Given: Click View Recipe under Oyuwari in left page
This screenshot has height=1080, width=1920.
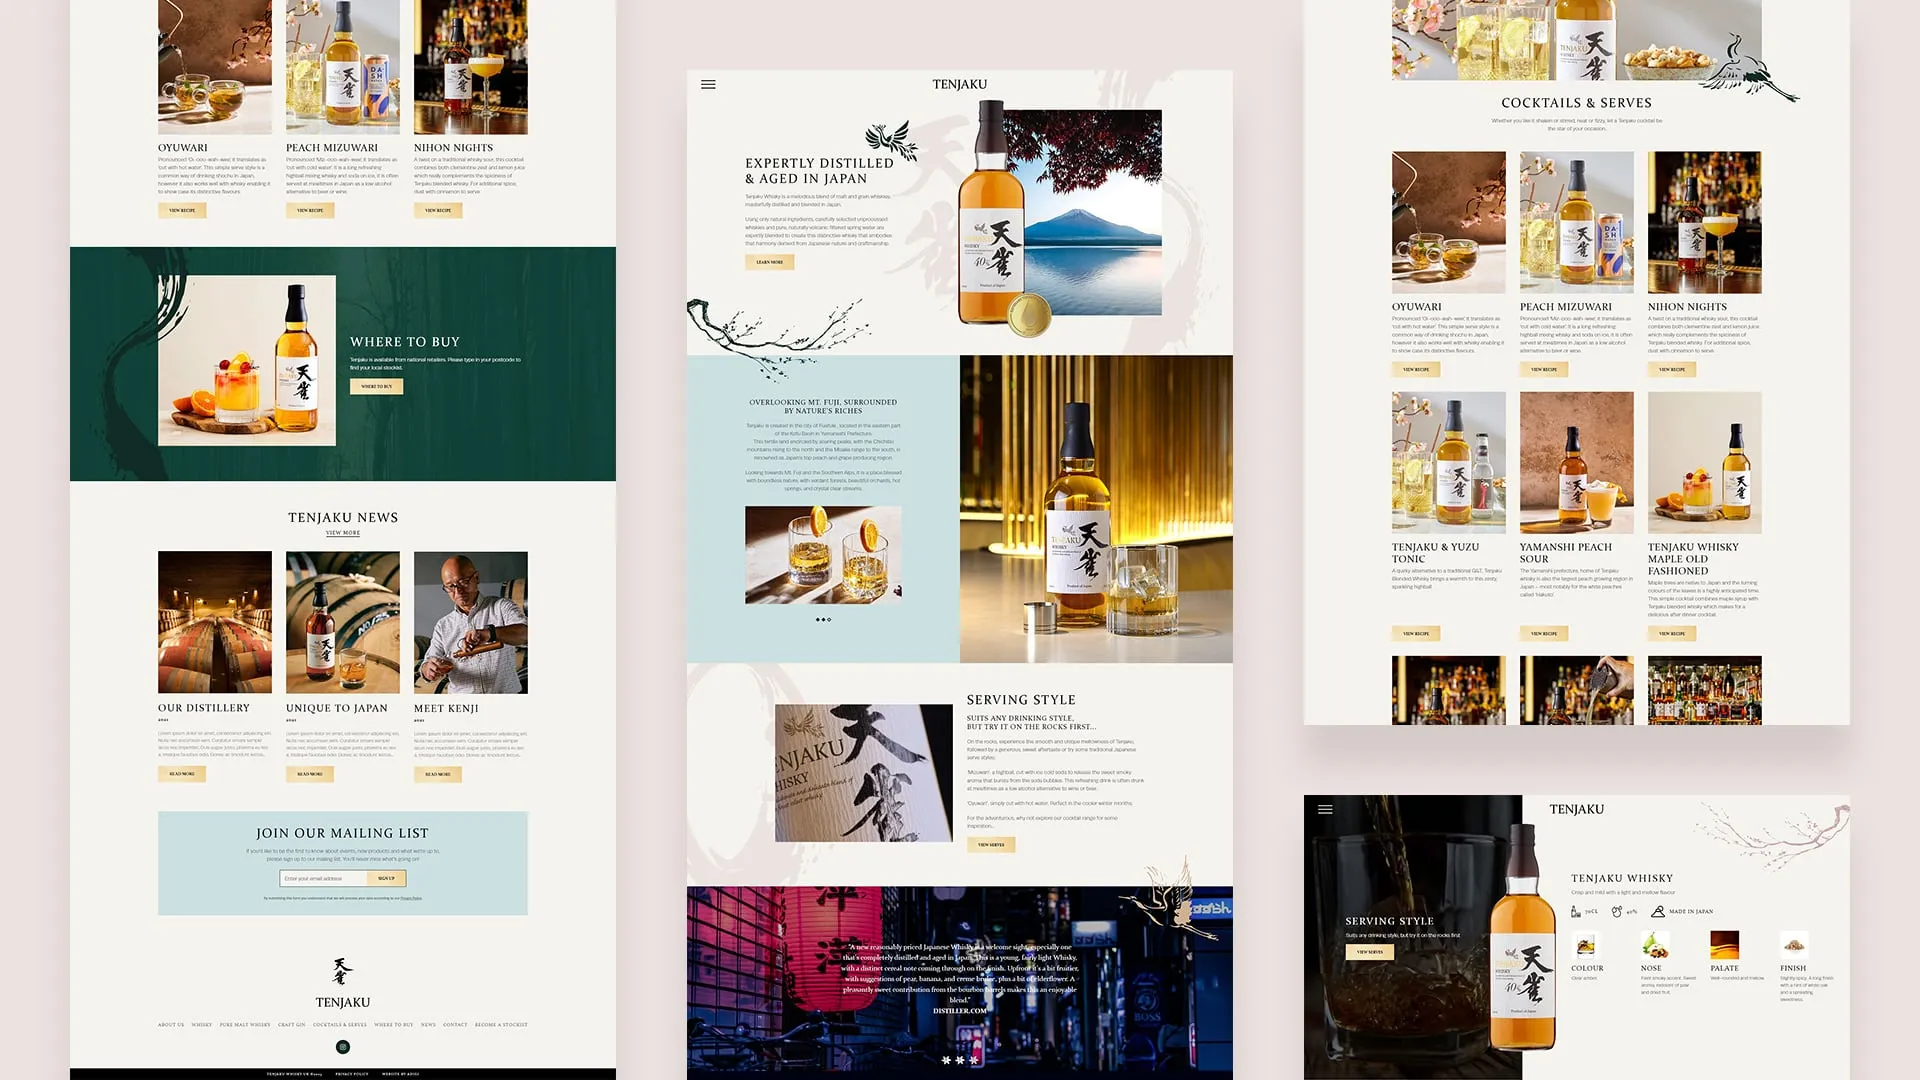Looking at the screenshot, I should click(182, 211).
